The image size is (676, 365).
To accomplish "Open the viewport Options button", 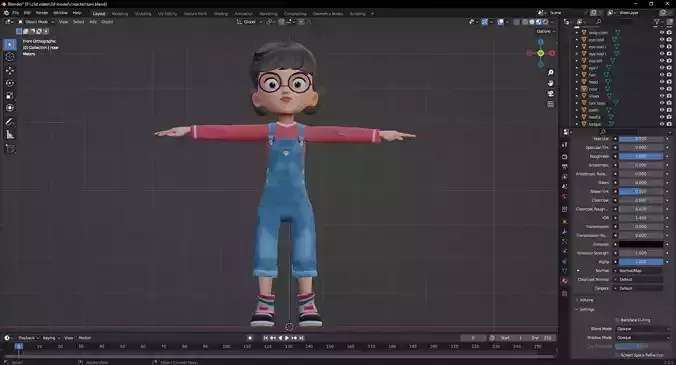I will 545,31.
